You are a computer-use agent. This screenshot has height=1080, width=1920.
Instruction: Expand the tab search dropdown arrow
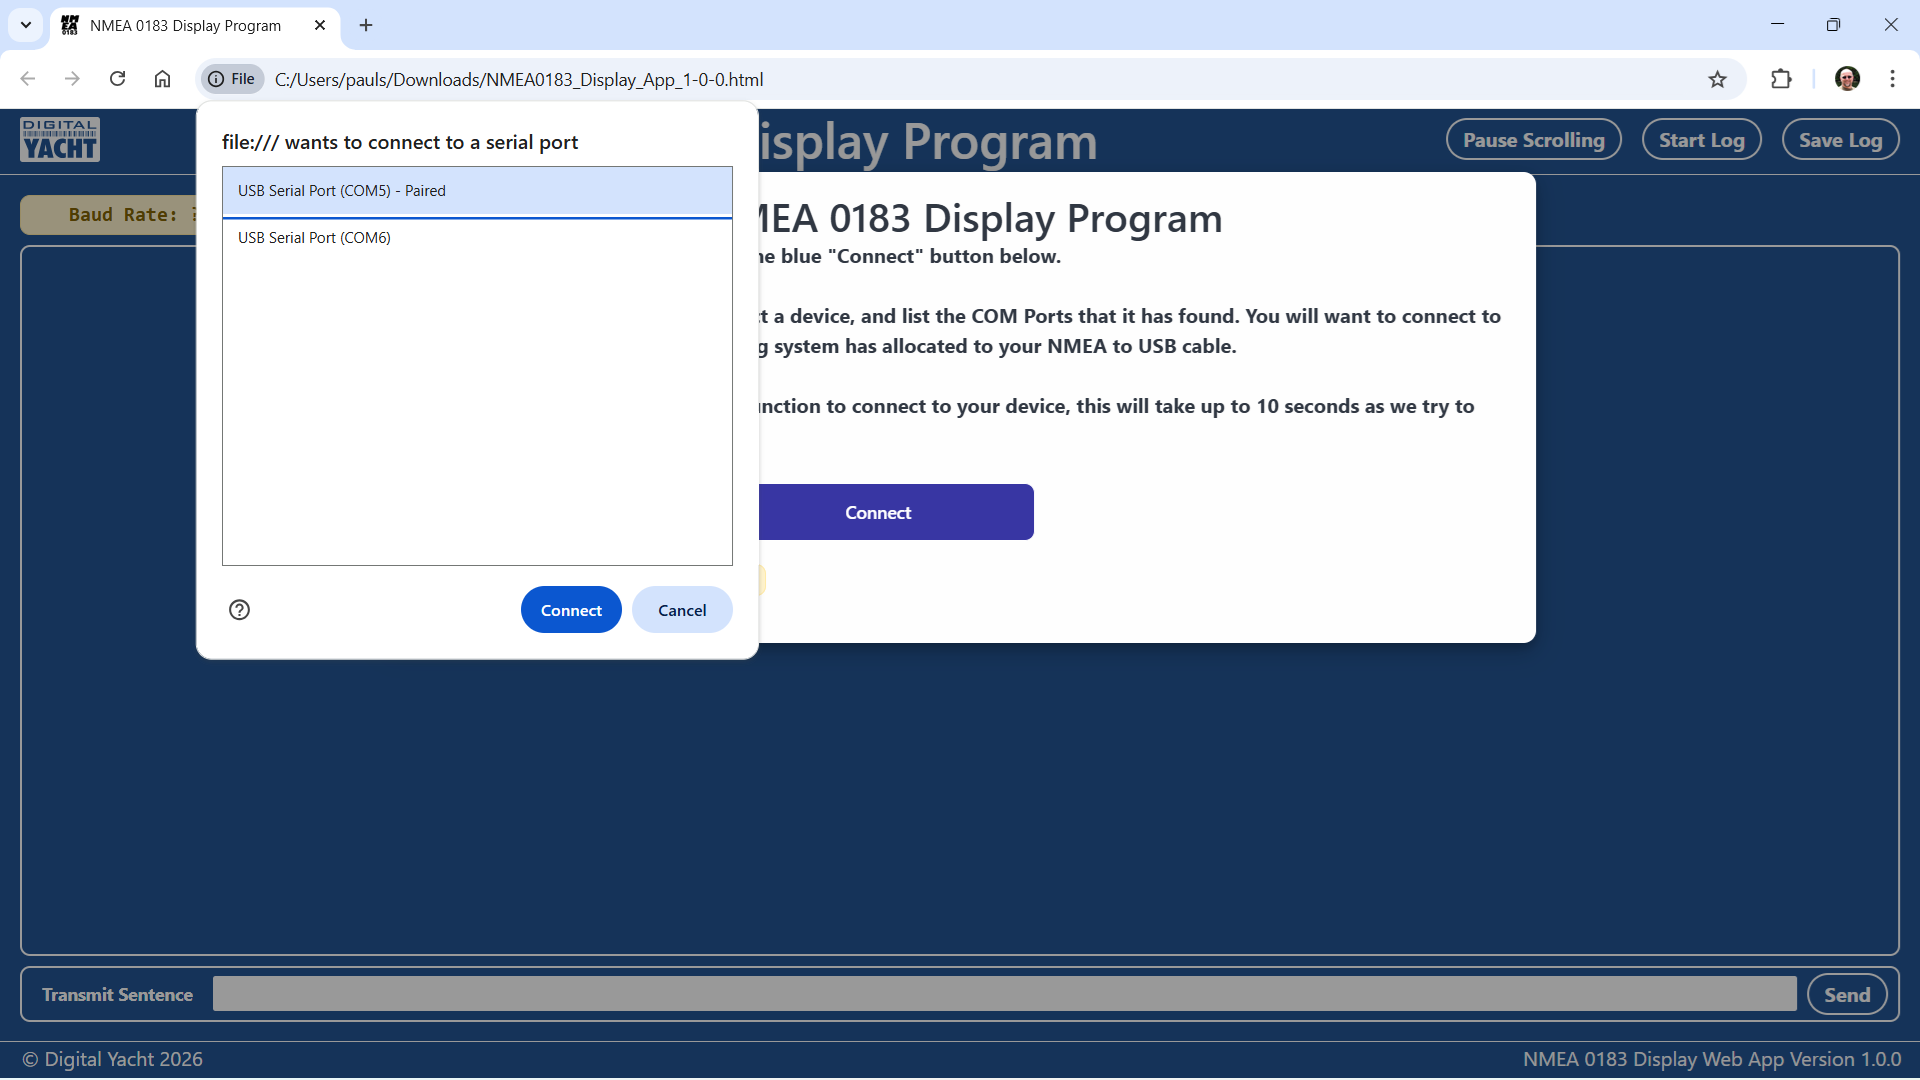click(x=26, y=25)
